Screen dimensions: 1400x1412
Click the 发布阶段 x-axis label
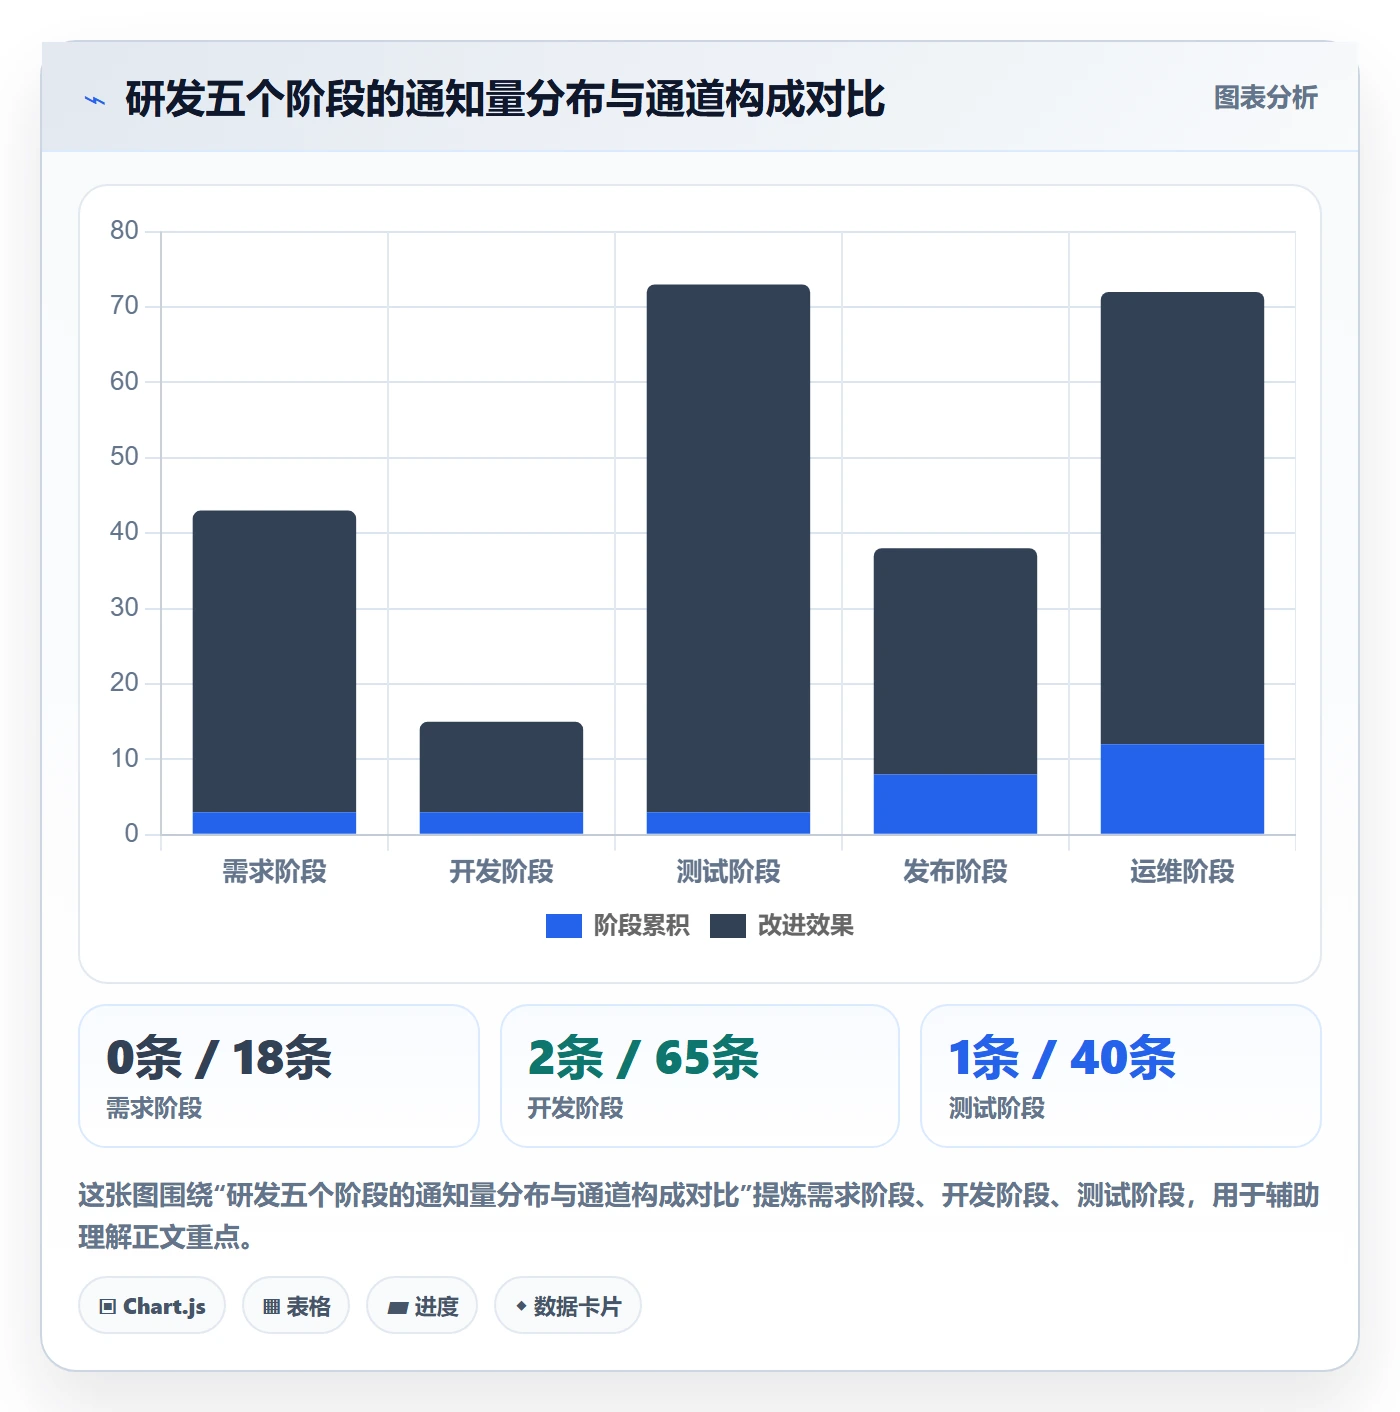tap(955, 872)
